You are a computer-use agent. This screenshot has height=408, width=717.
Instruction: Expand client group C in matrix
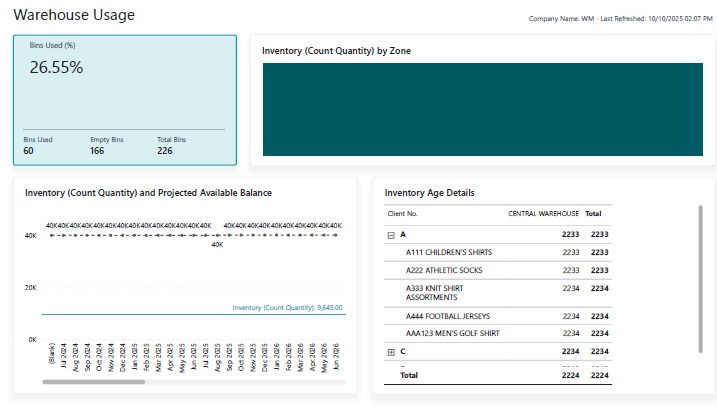tap(391, 352)
